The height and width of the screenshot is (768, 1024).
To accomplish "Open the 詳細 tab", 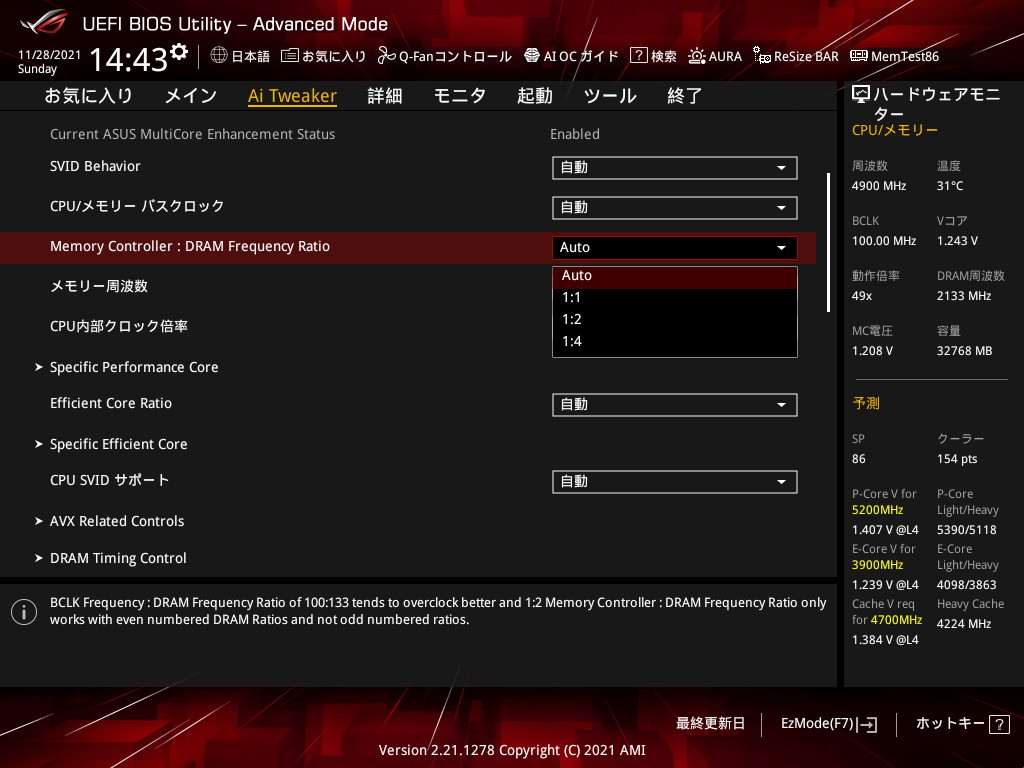I will 385,96.
